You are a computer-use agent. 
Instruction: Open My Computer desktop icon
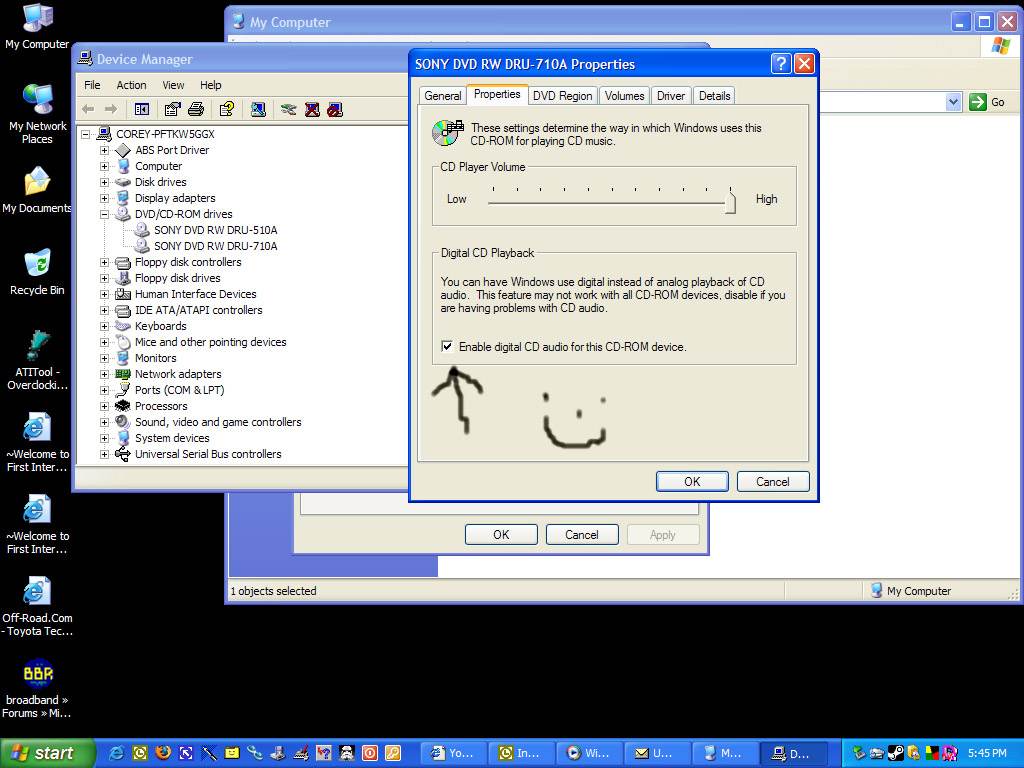37,26
